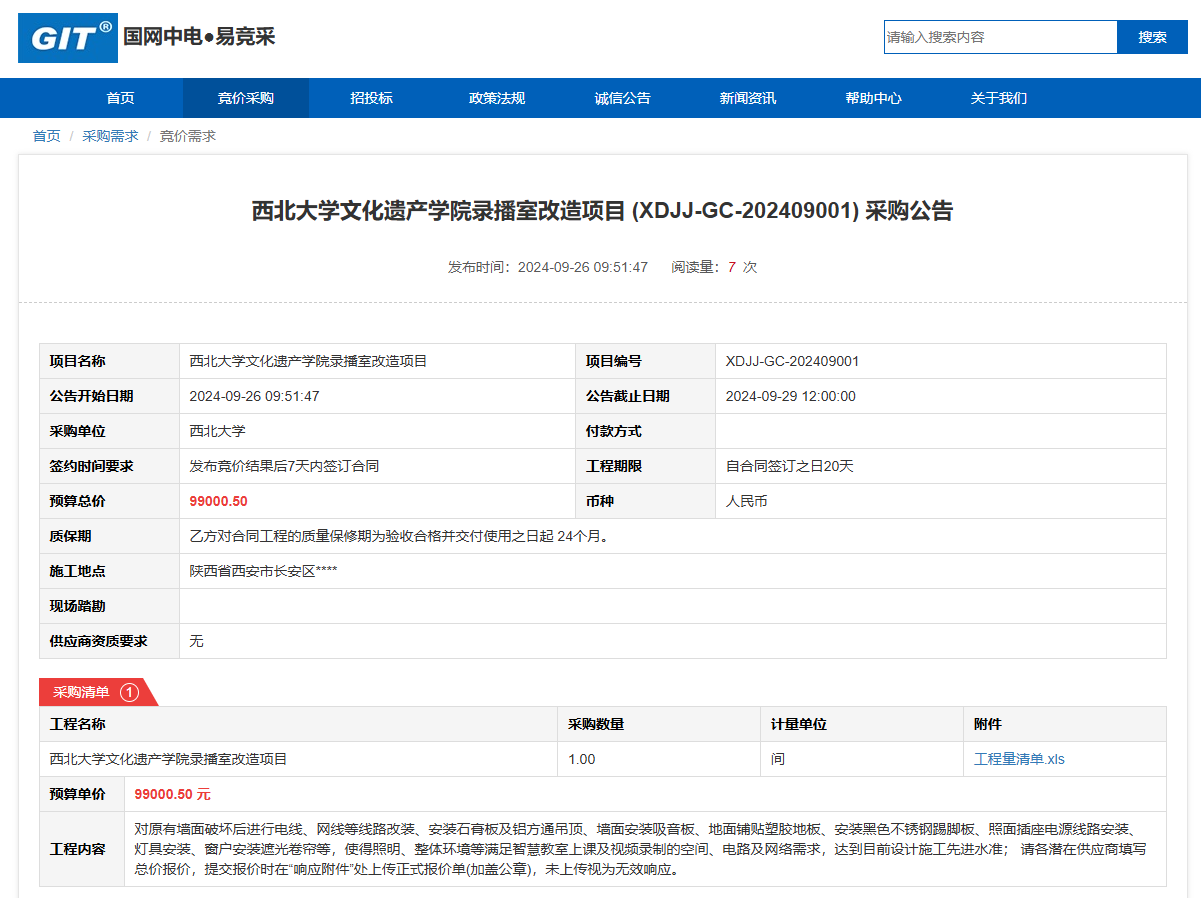Navigate to 诚信公告 section

tap(622, 98)
